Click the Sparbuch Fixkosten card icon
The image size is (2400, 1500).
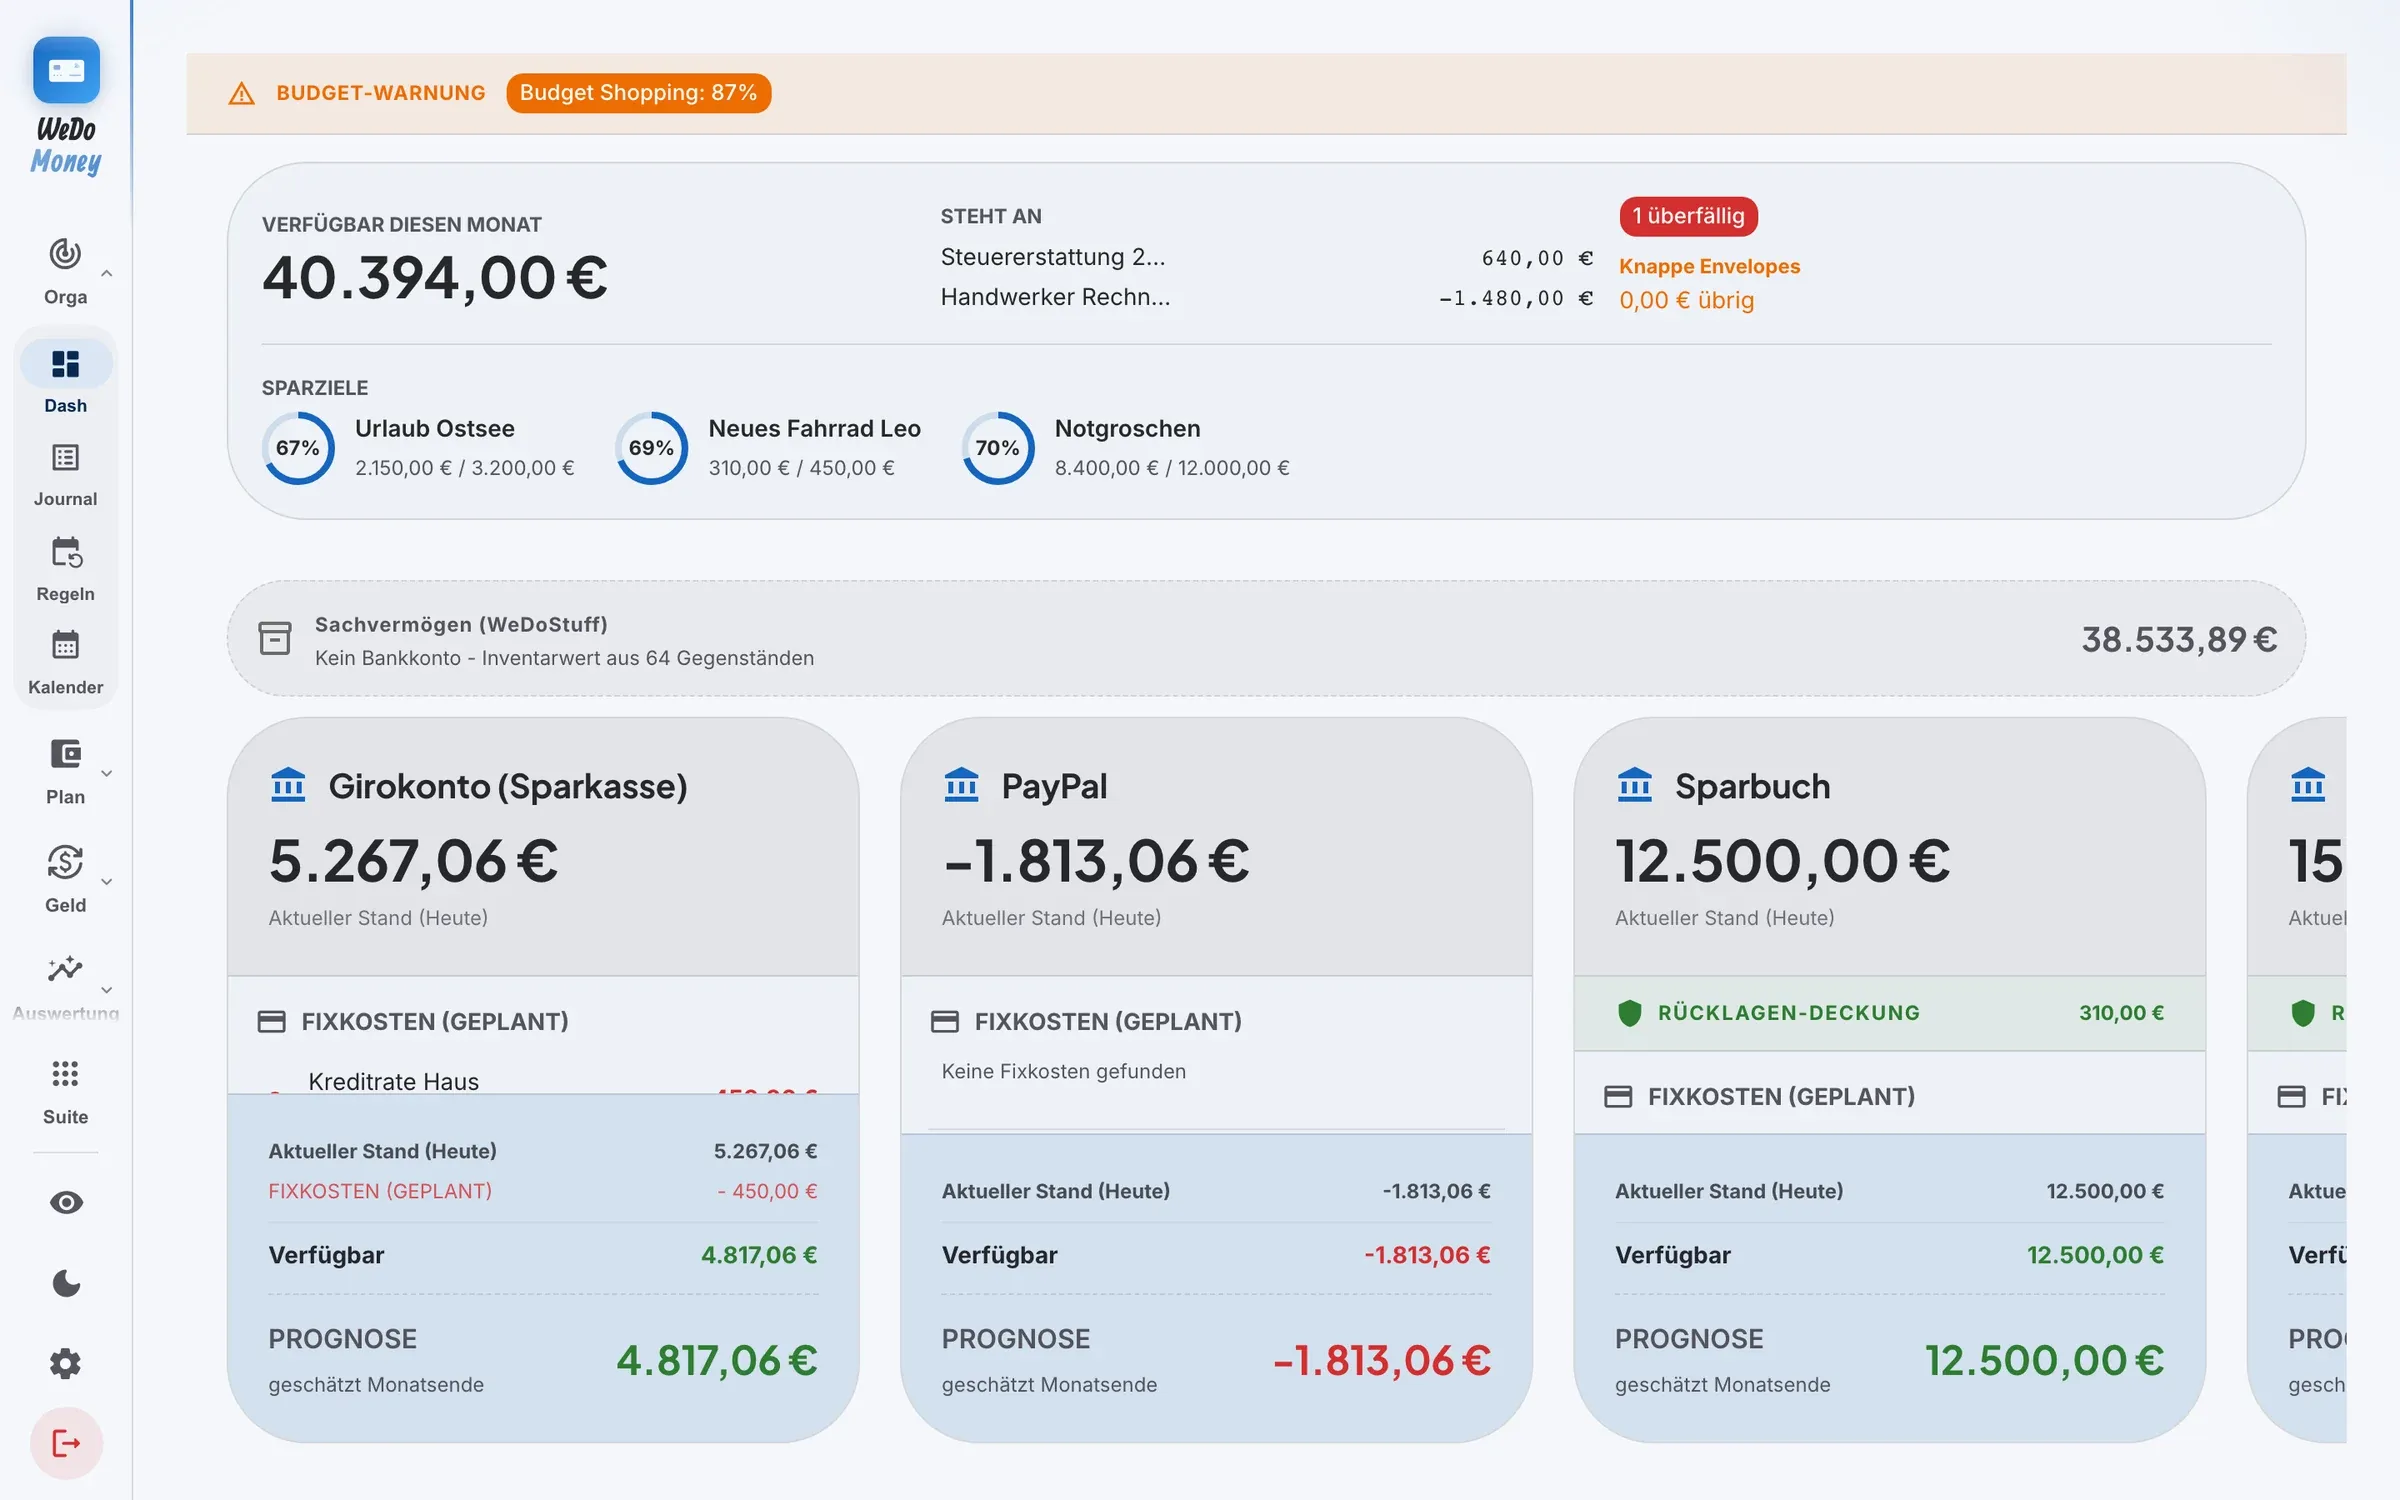pyautogui.click(x=1618, y=1097)
